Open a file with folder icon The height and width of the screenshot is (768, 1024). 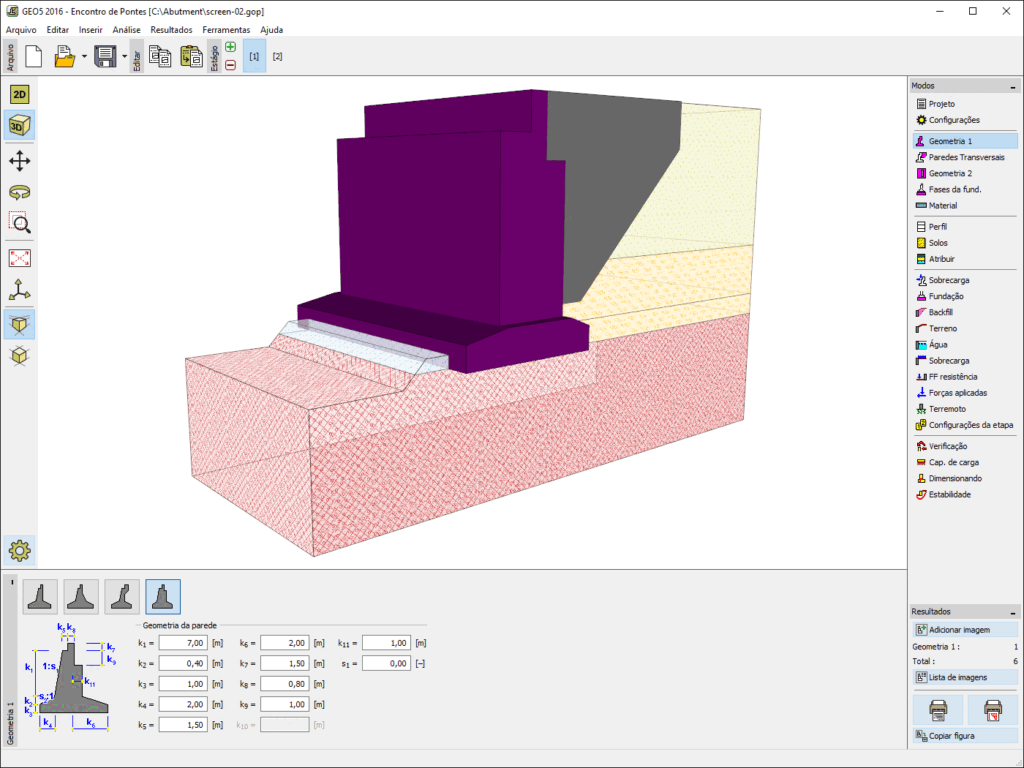64,56
